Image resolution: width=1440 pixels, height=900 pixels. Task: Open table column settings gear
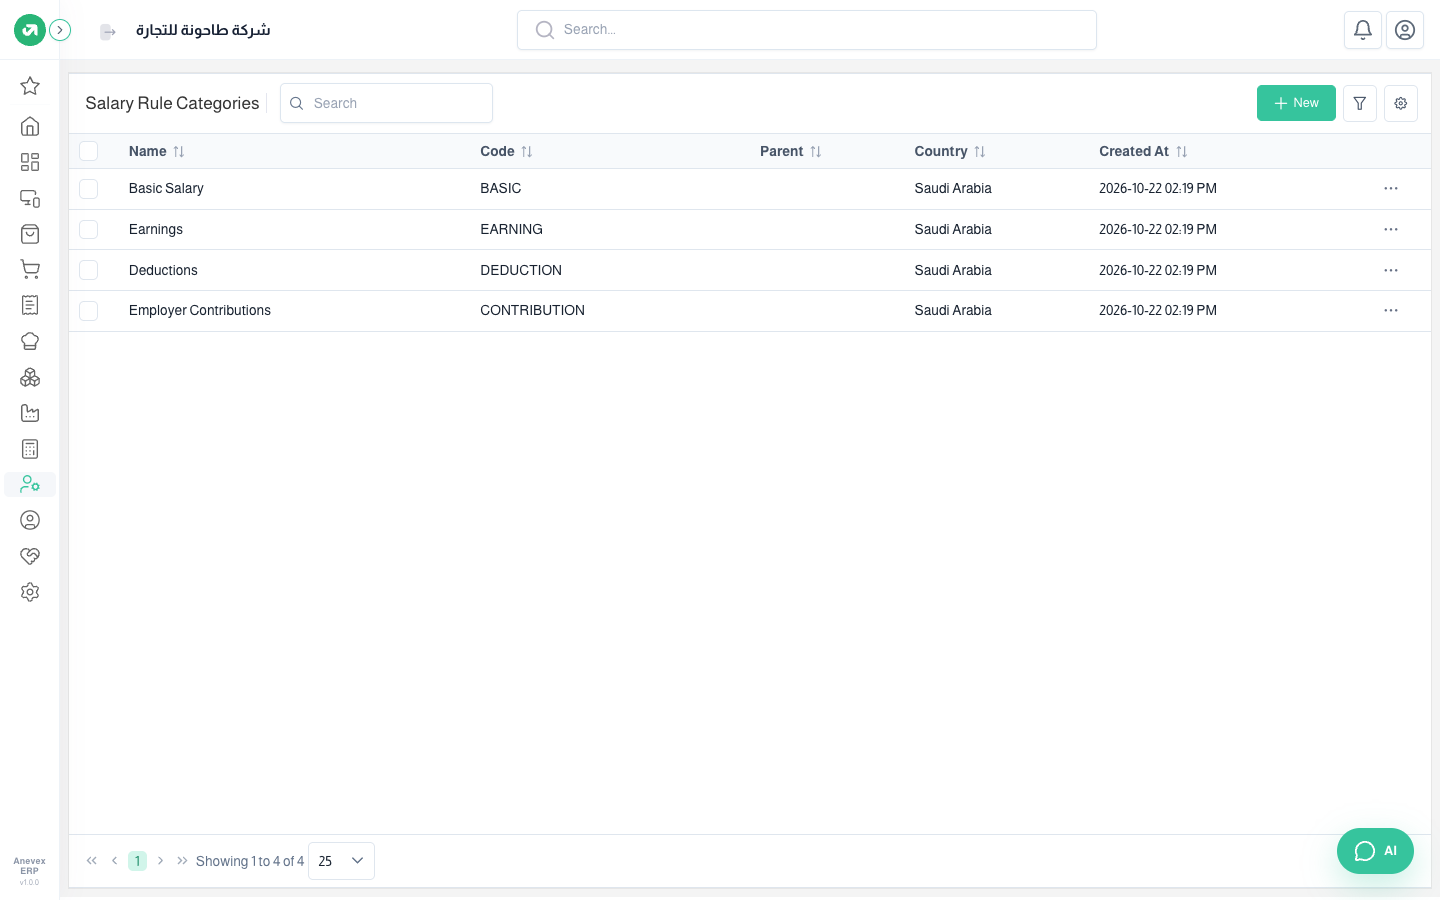[x=1401, y=103]
